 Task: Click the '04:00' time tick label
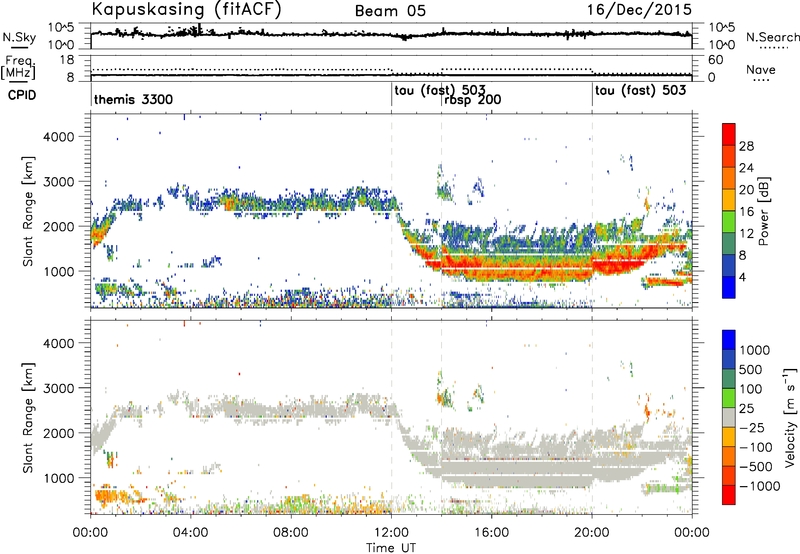pyautogui.click(x=191, y=533)
